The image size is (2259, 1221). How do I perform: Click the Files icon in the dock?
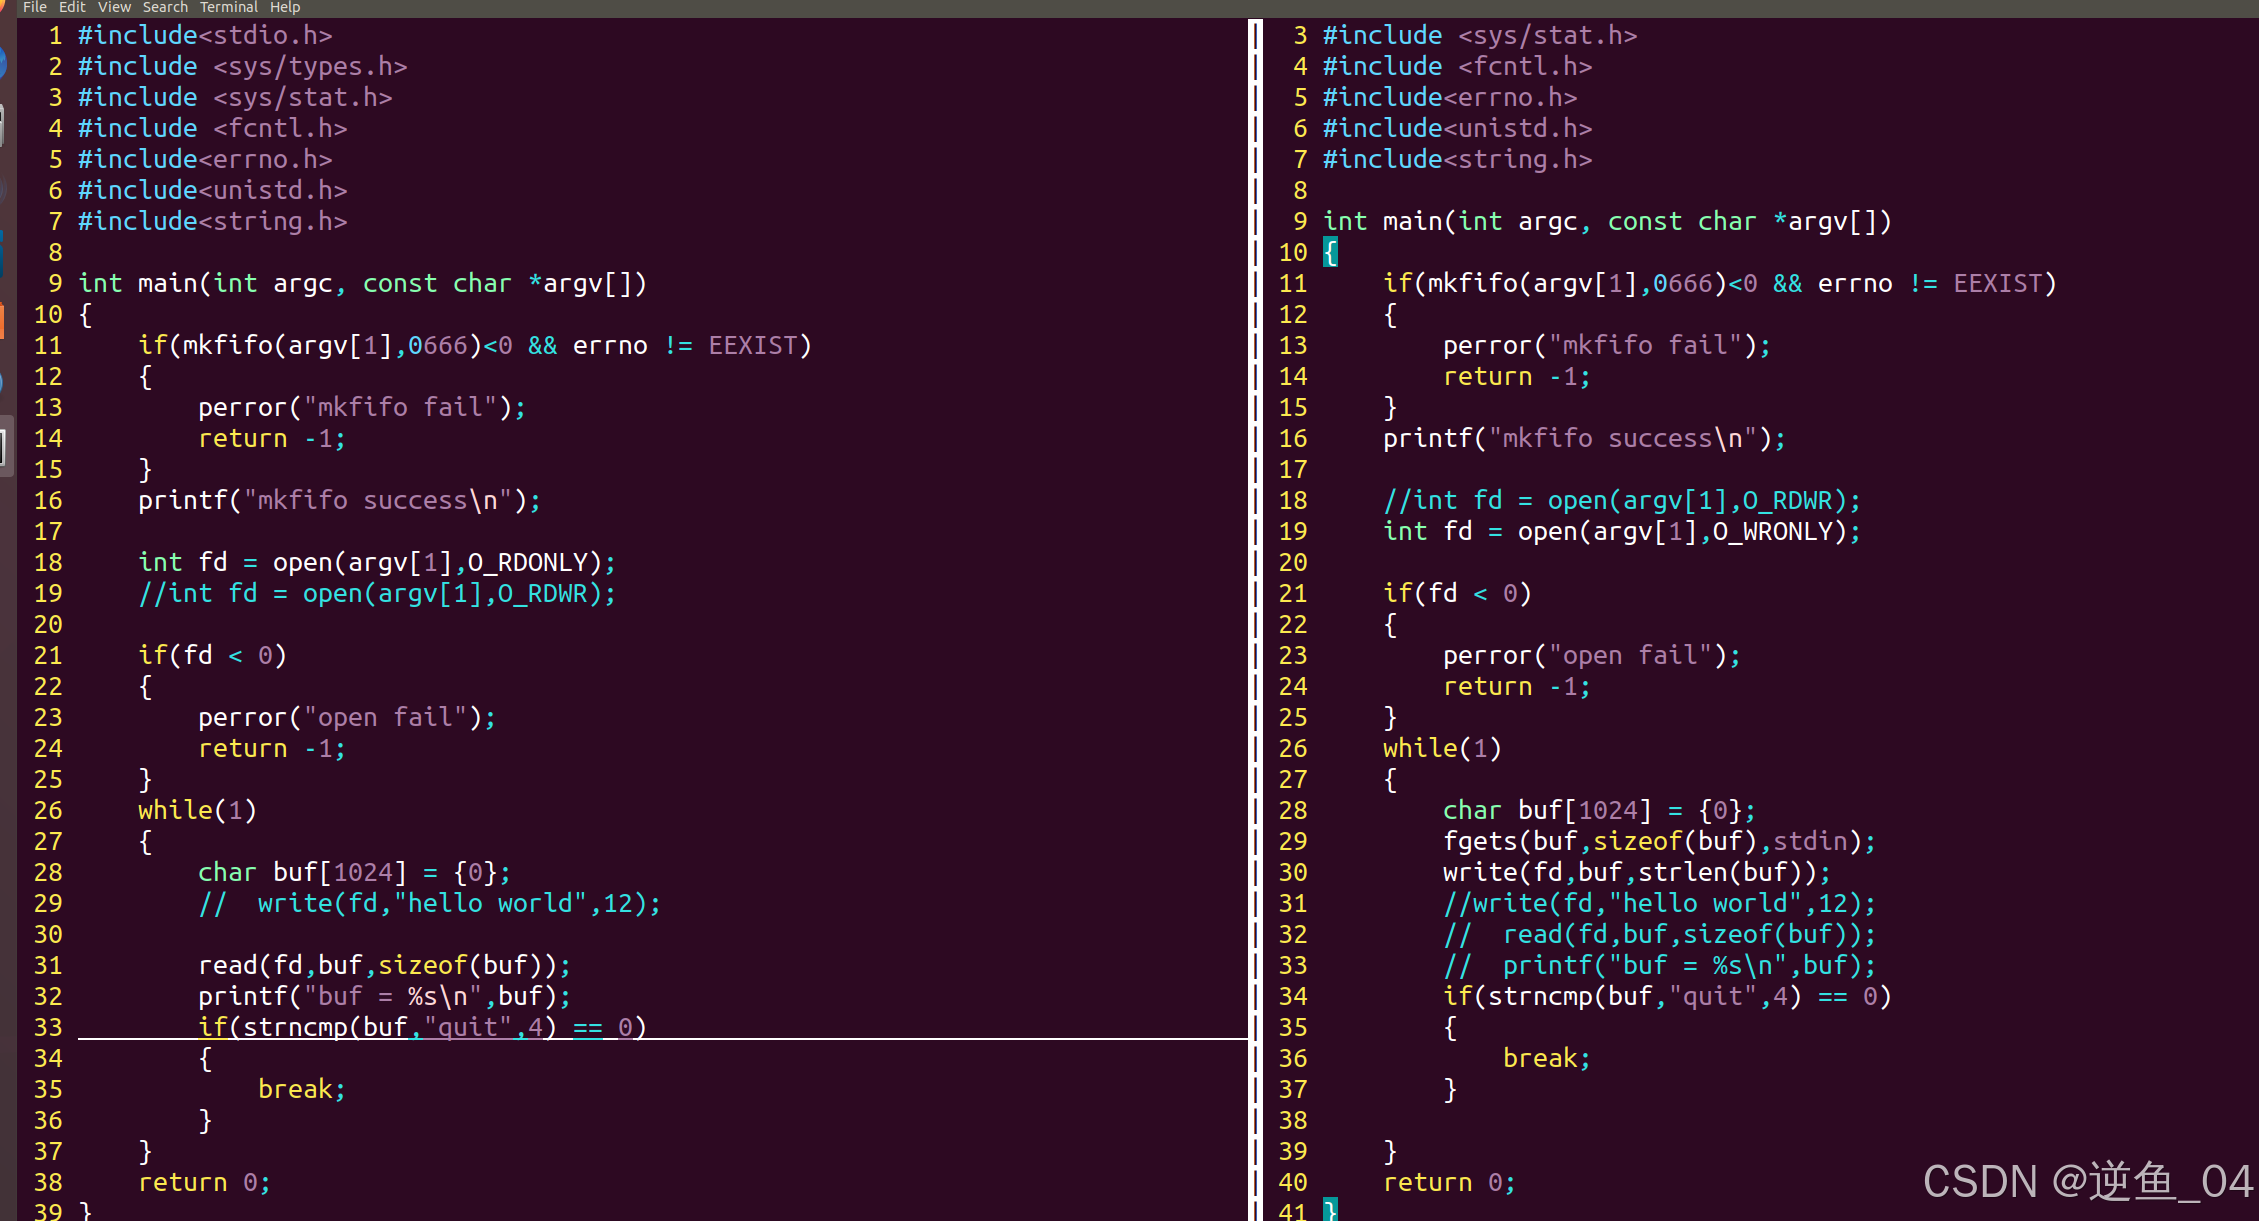click(x=3, y=126)
